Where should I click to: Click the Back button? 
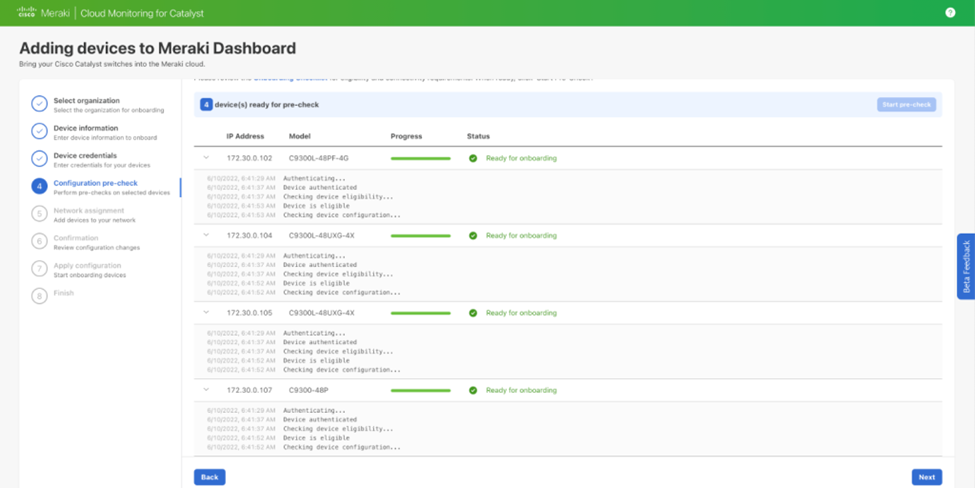210,477
